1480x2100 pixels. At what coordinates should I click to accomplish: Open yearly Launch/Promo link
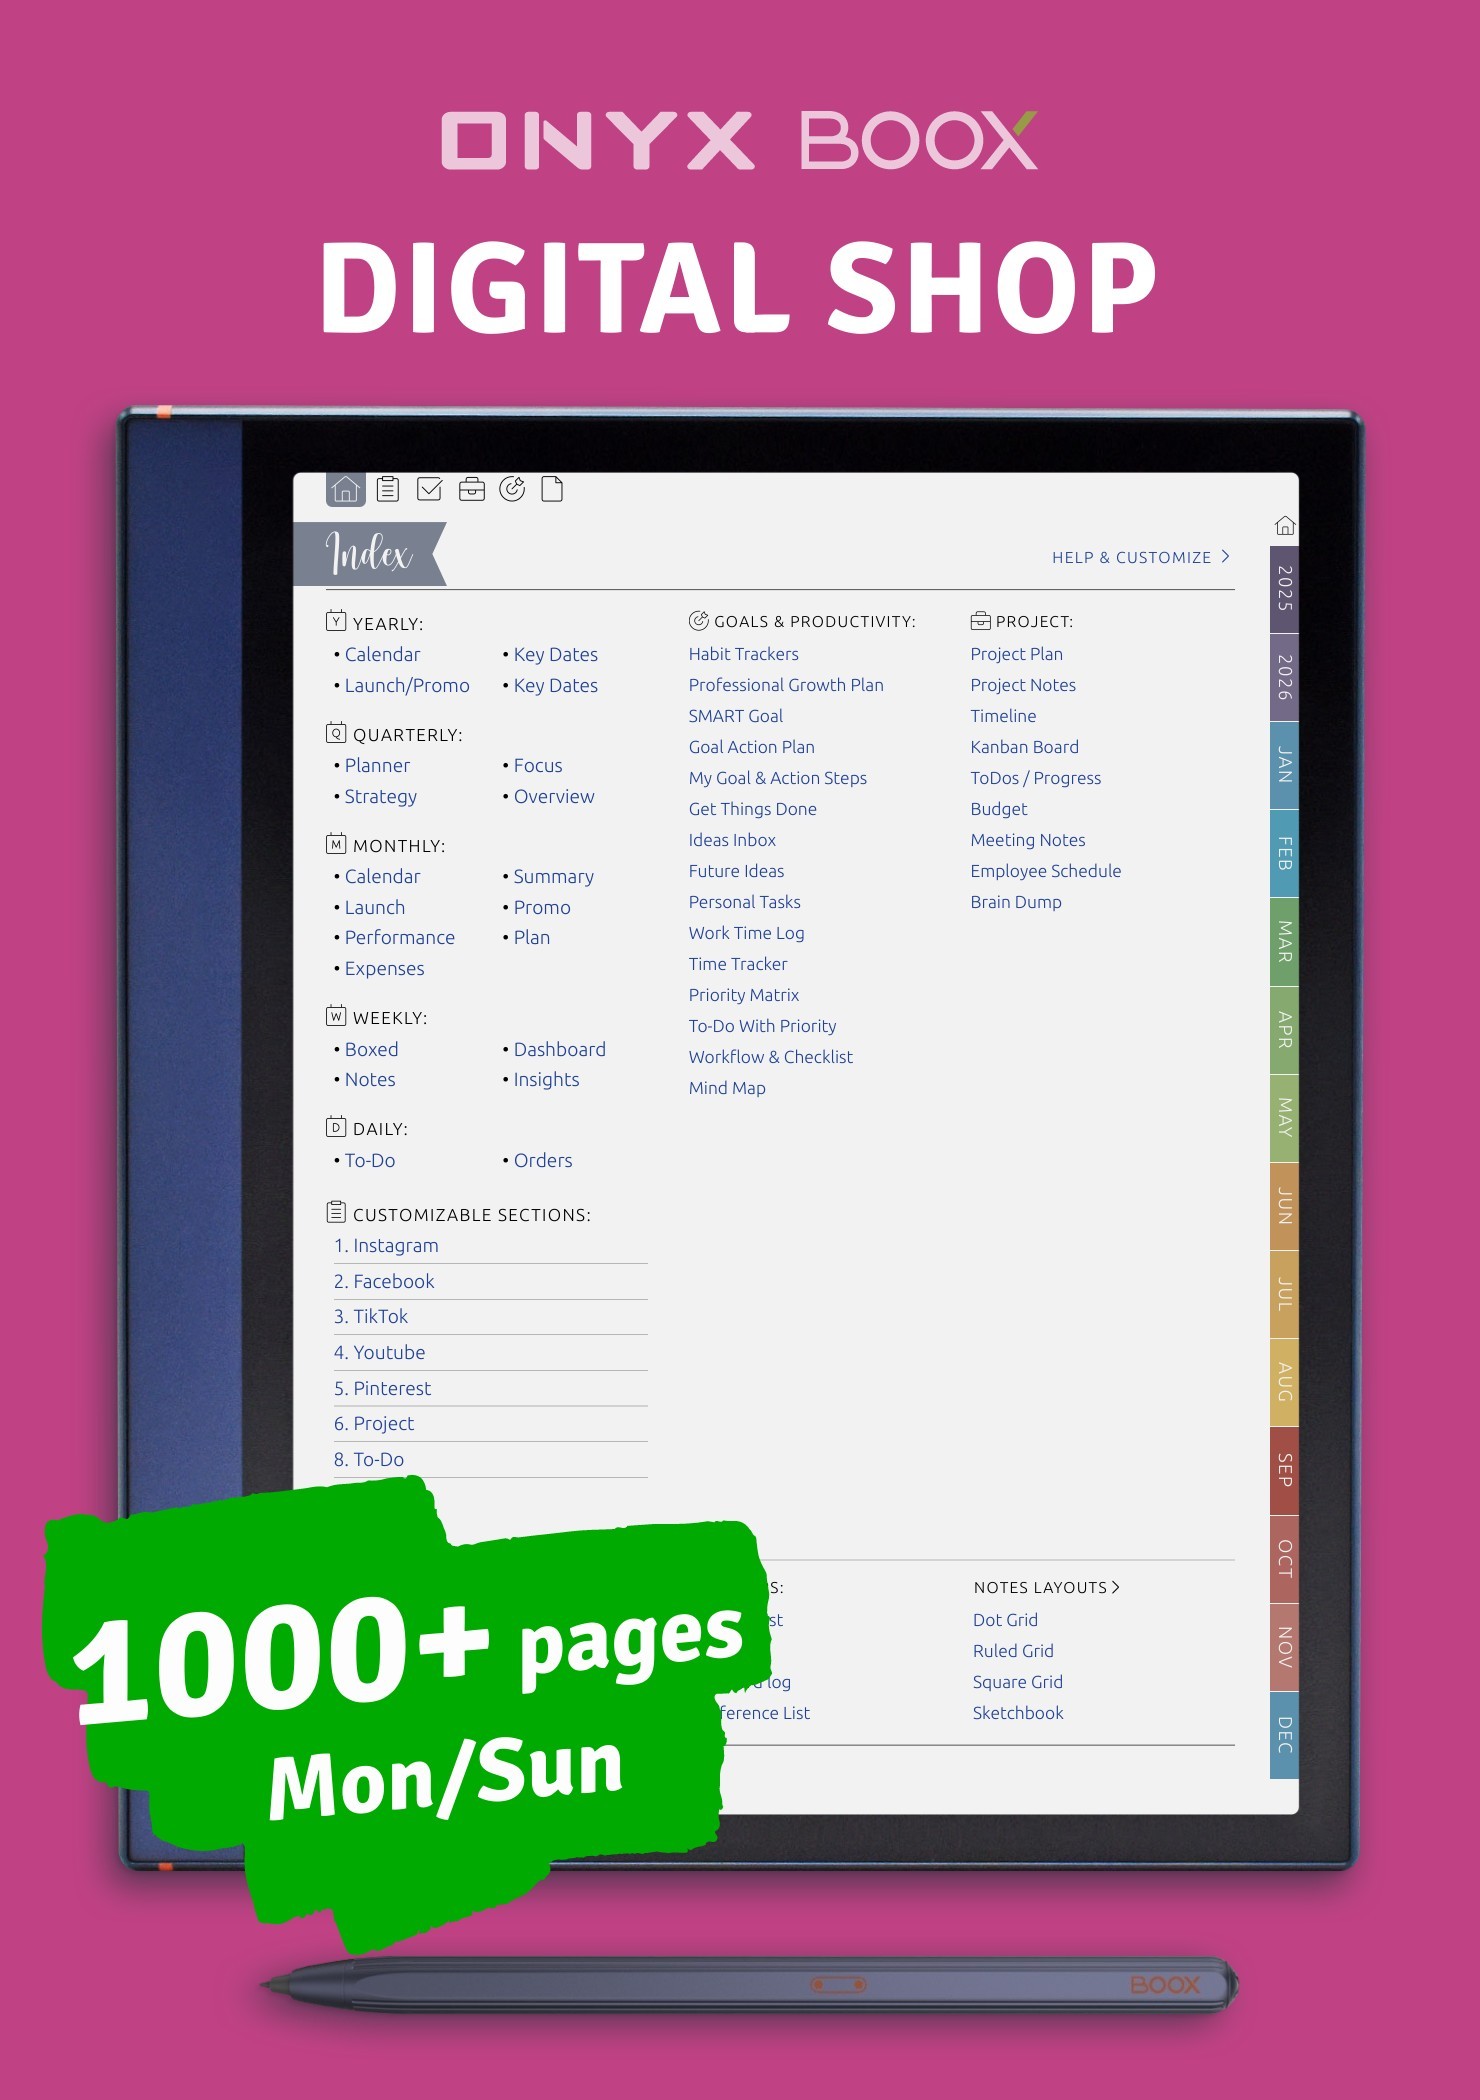pyautogui.click(x=407, y=685)
